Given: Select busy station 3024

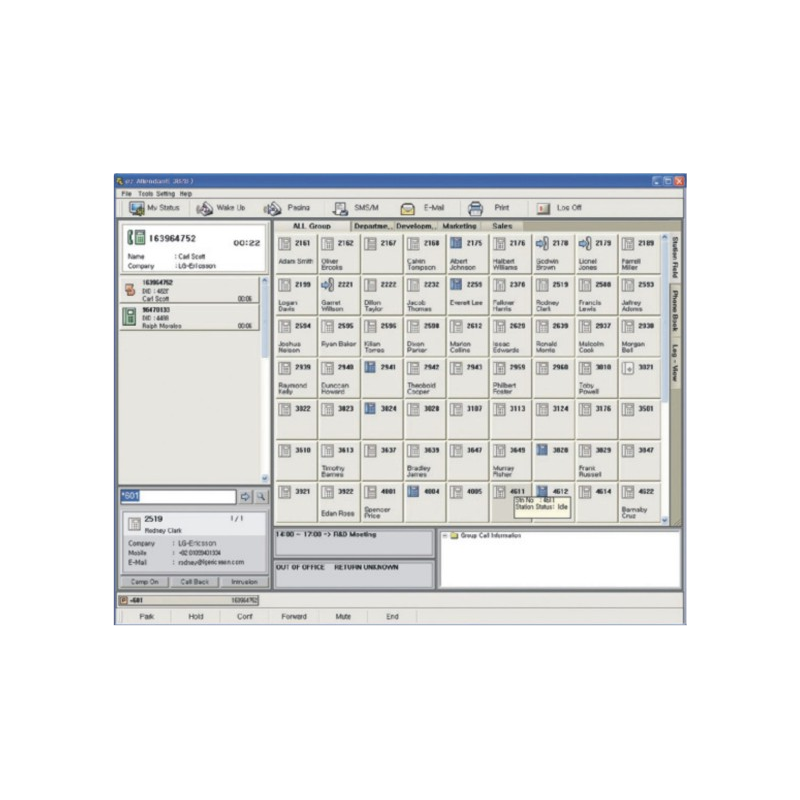Looking at the screenshot, I should pos(382,419).
